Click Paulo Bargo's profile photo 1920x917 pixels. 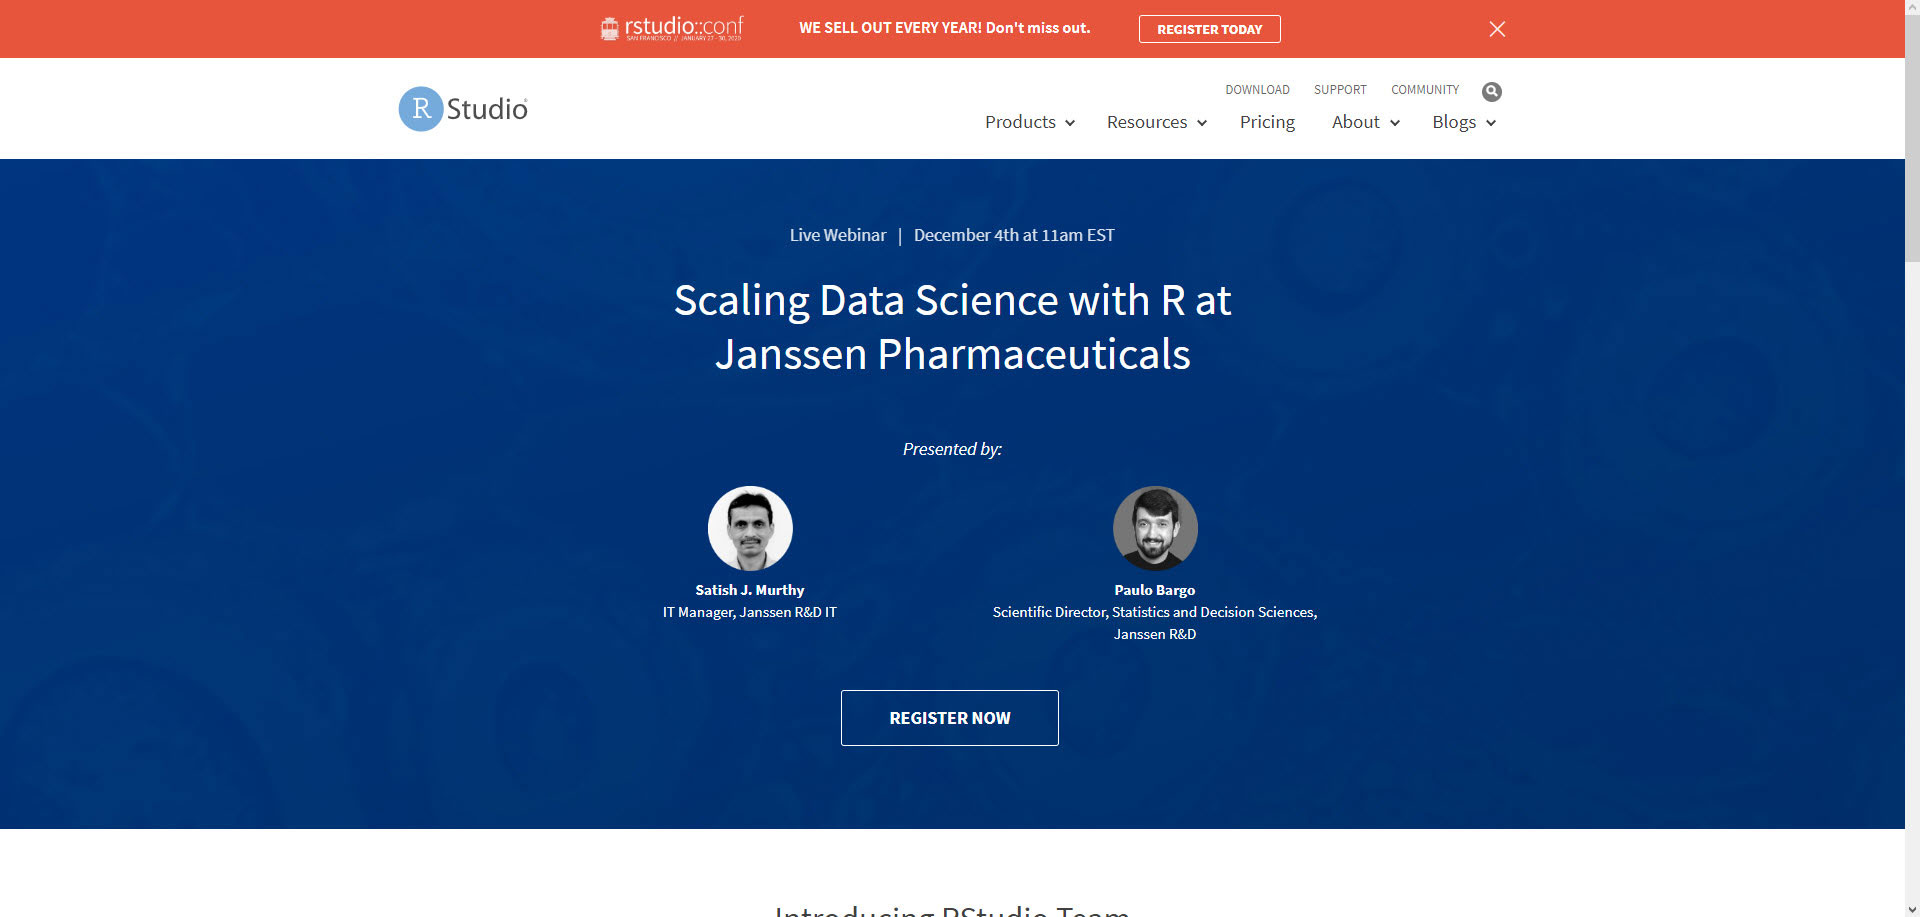[1155, 528]
